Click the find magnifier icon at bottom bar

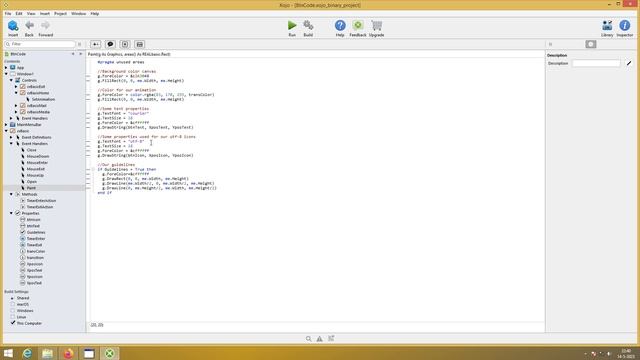point(309,338)
